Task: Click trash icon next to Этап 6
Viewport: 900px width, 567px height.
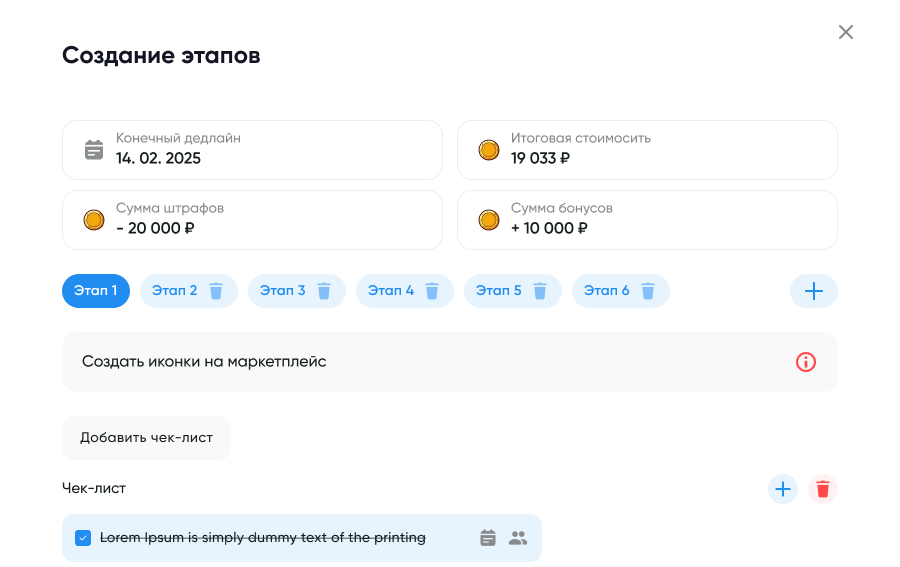Action: pyautogui.click(x=648, y=291)
